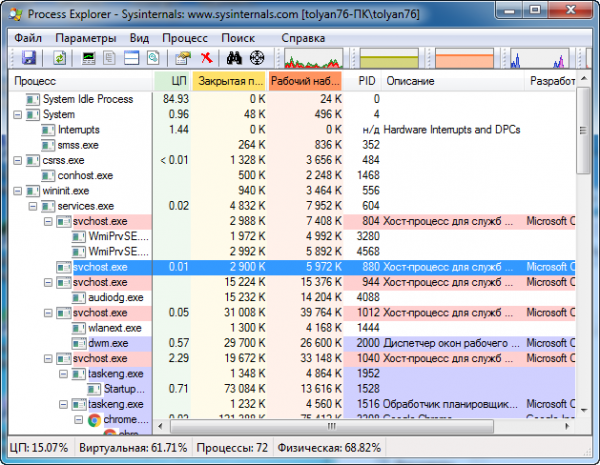Click the red X Kill Process icon
The width and height of the screenshot is (600, 465).
[x=207, y=58]
